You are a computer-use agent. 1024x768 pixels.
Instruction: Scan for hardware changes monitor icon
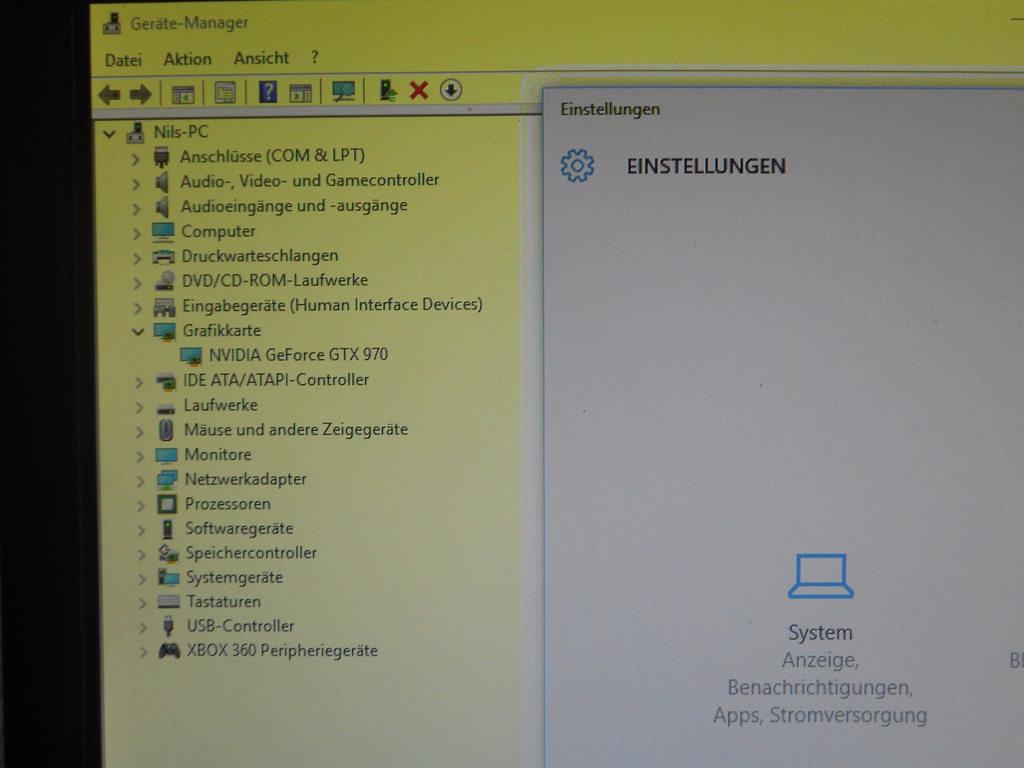click(x=344, y=91)
